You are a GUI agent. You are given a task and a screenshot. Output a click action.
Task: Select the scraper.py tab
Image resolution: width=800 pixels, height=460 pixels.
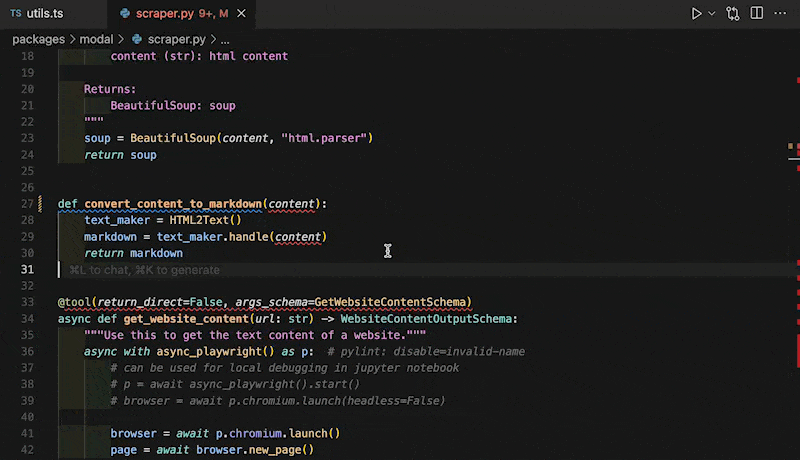(163, 14)
